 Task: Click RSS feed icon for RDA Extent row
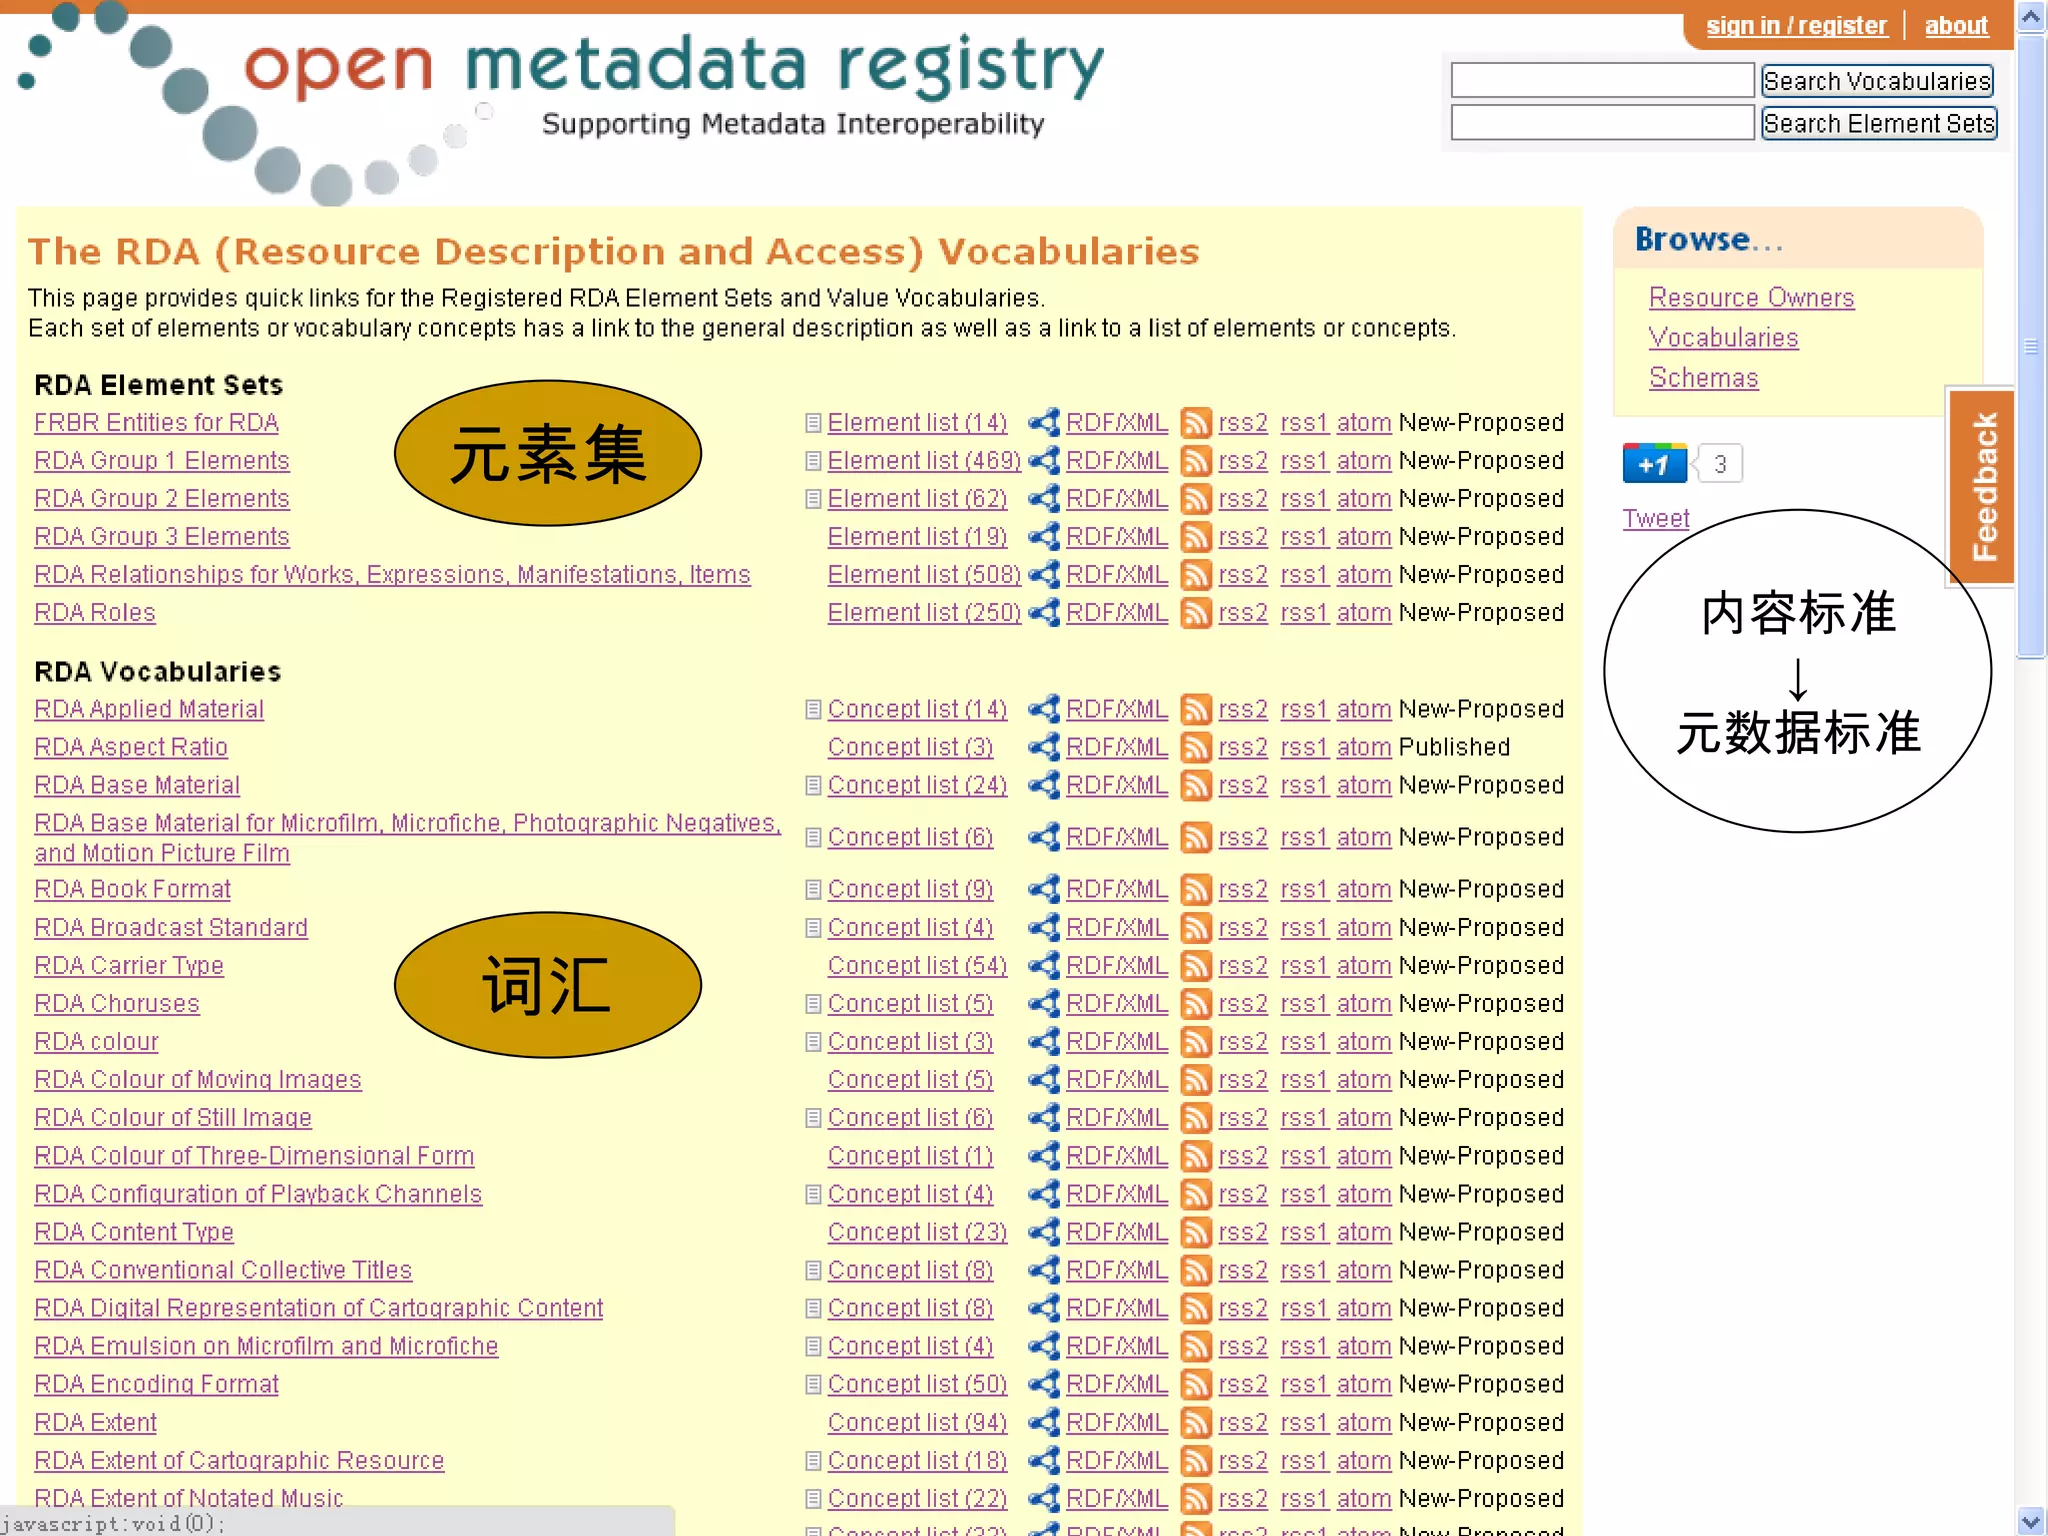click(x=1195, y=1423)
